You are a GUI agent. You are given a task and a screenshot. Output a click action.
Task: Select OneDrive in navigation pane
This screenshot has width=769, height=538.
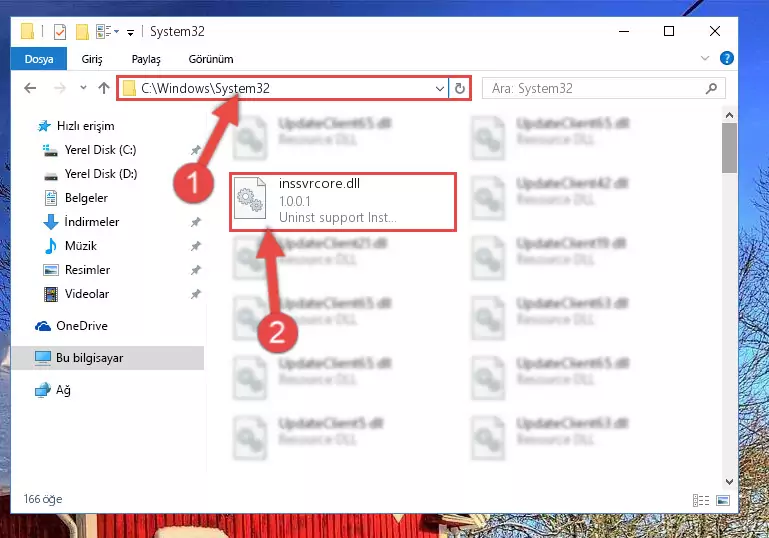(71, 326)
